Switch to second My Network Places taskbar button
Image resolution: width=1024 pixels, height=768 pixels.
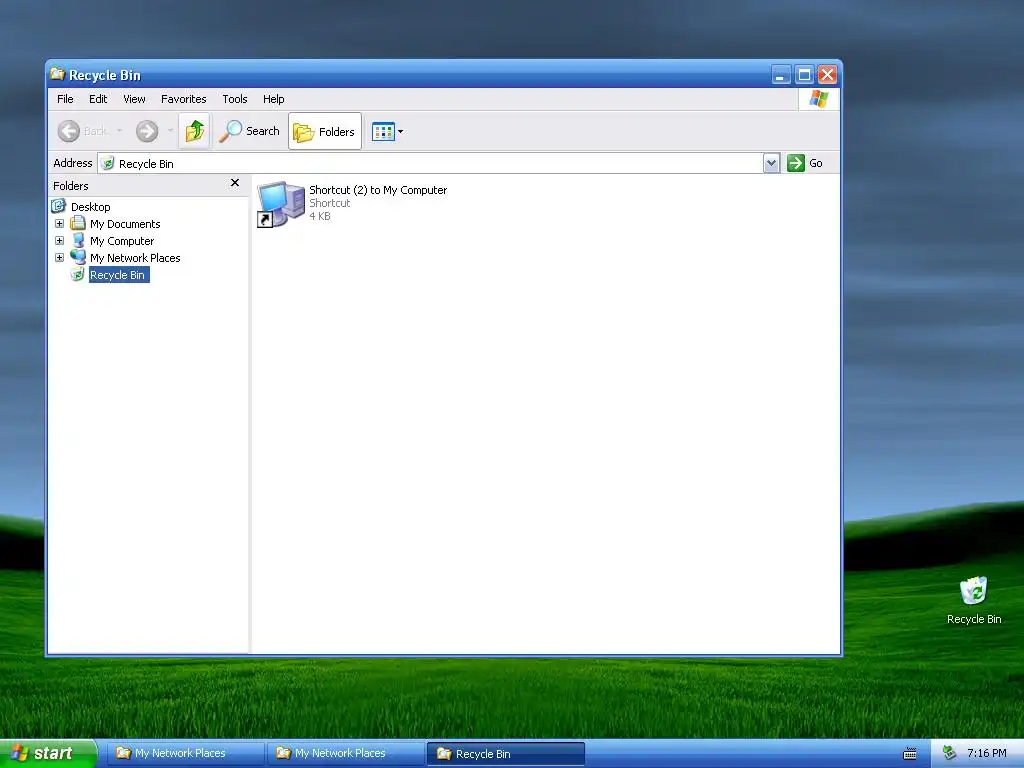[x=345, y=754]
